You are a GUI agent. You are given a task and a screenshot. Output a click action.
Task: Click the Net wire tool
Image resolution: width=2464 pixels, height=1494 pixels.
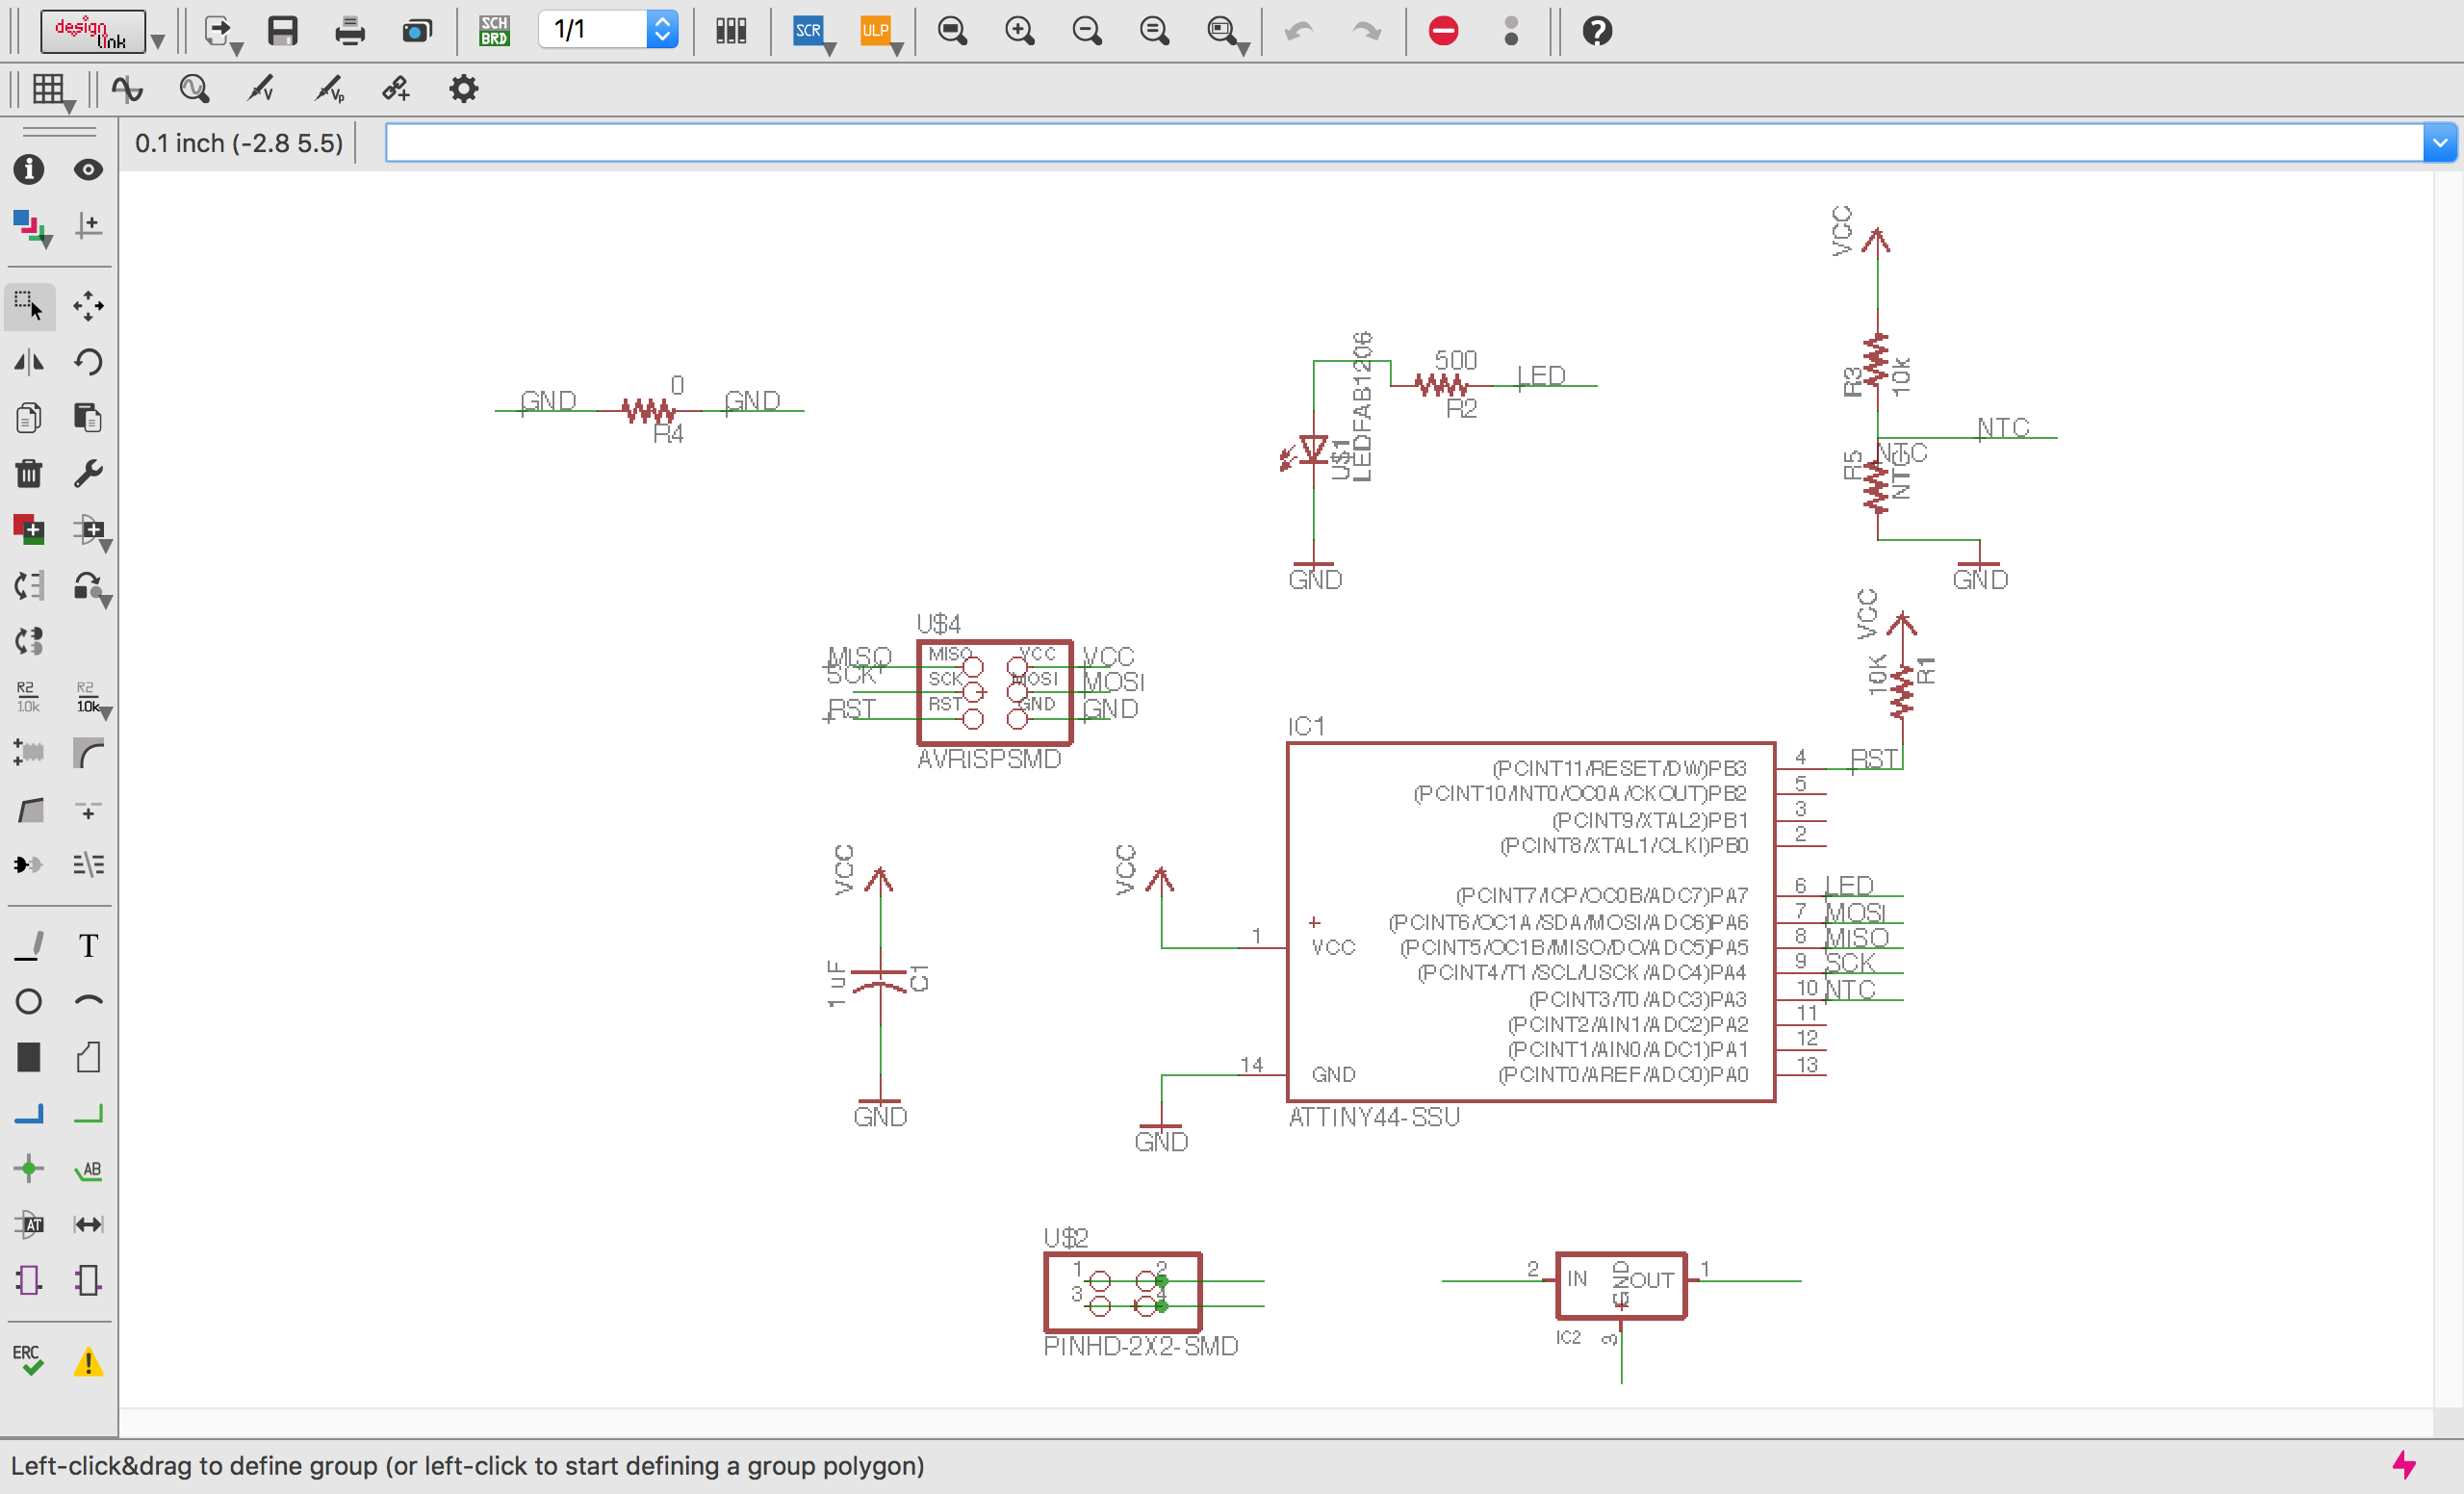pos(88,1113)
